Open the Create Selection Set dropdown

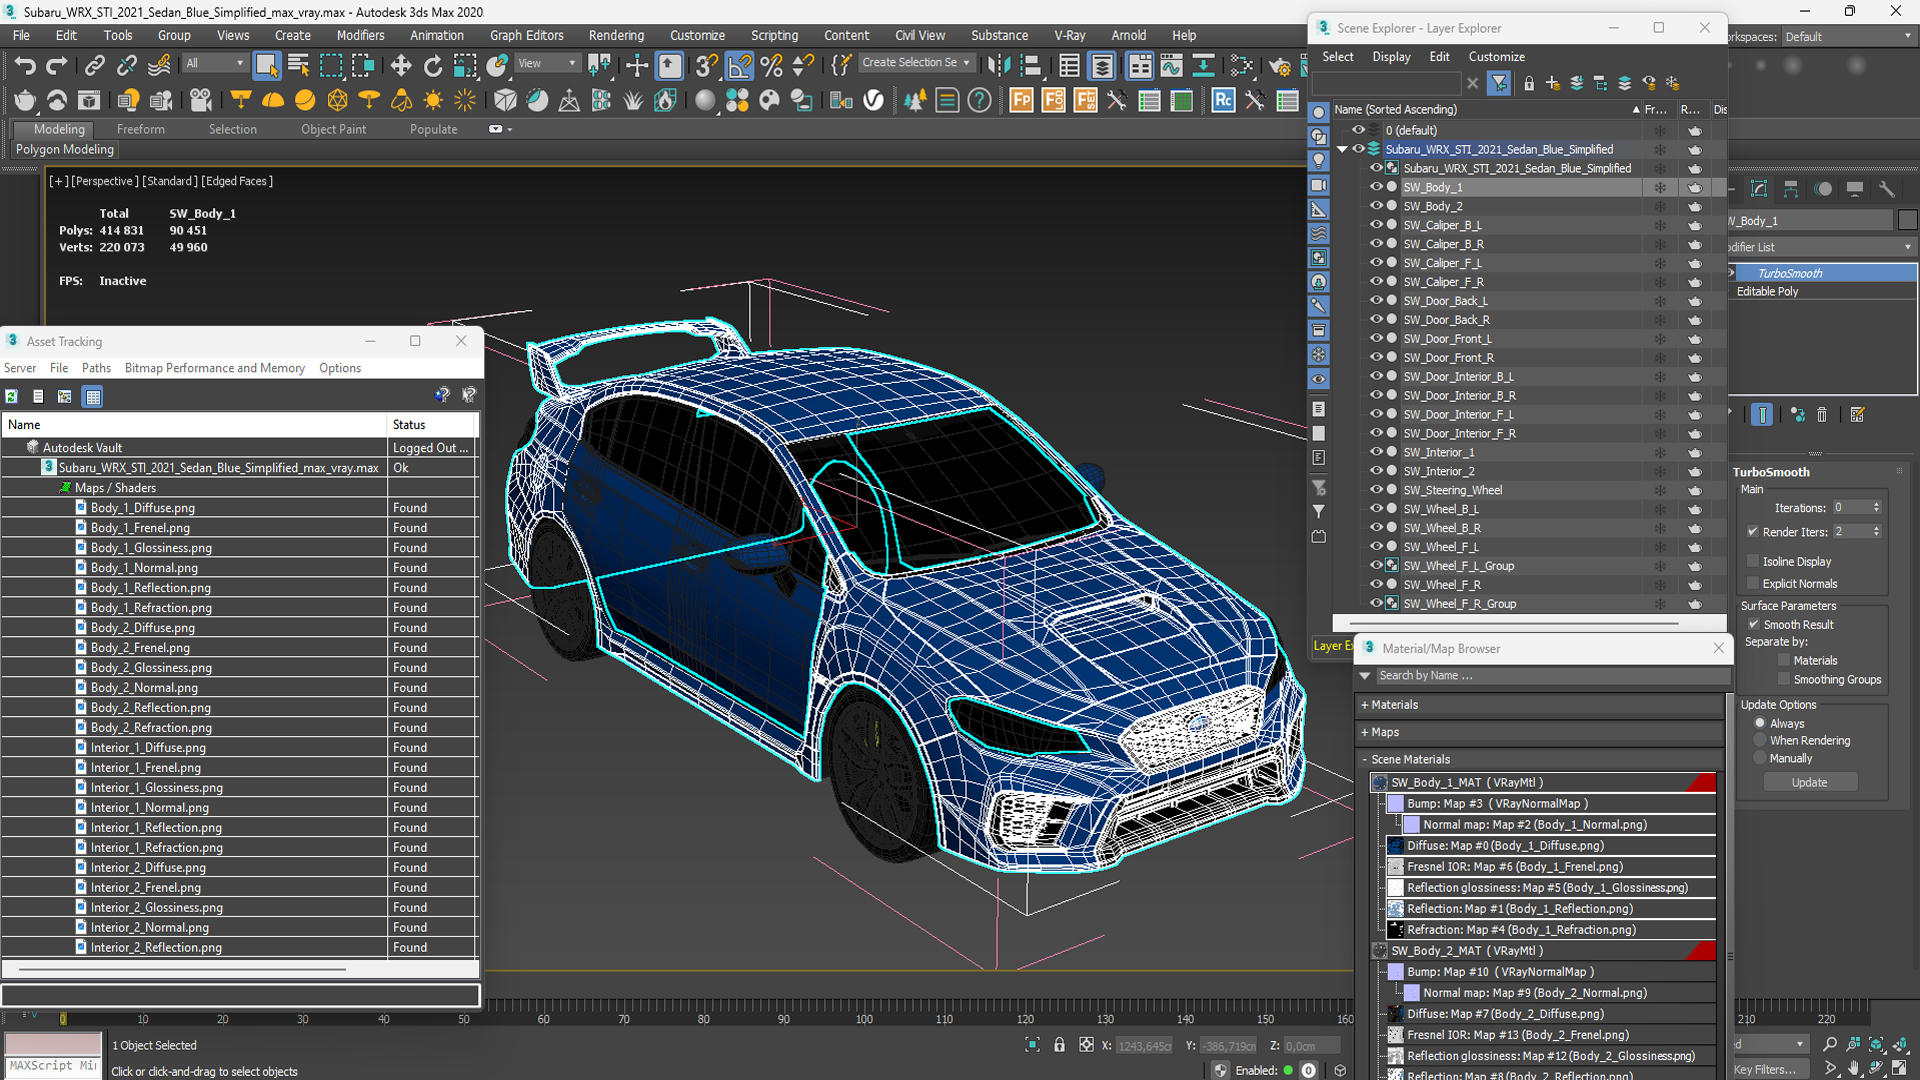pos(916,63)
